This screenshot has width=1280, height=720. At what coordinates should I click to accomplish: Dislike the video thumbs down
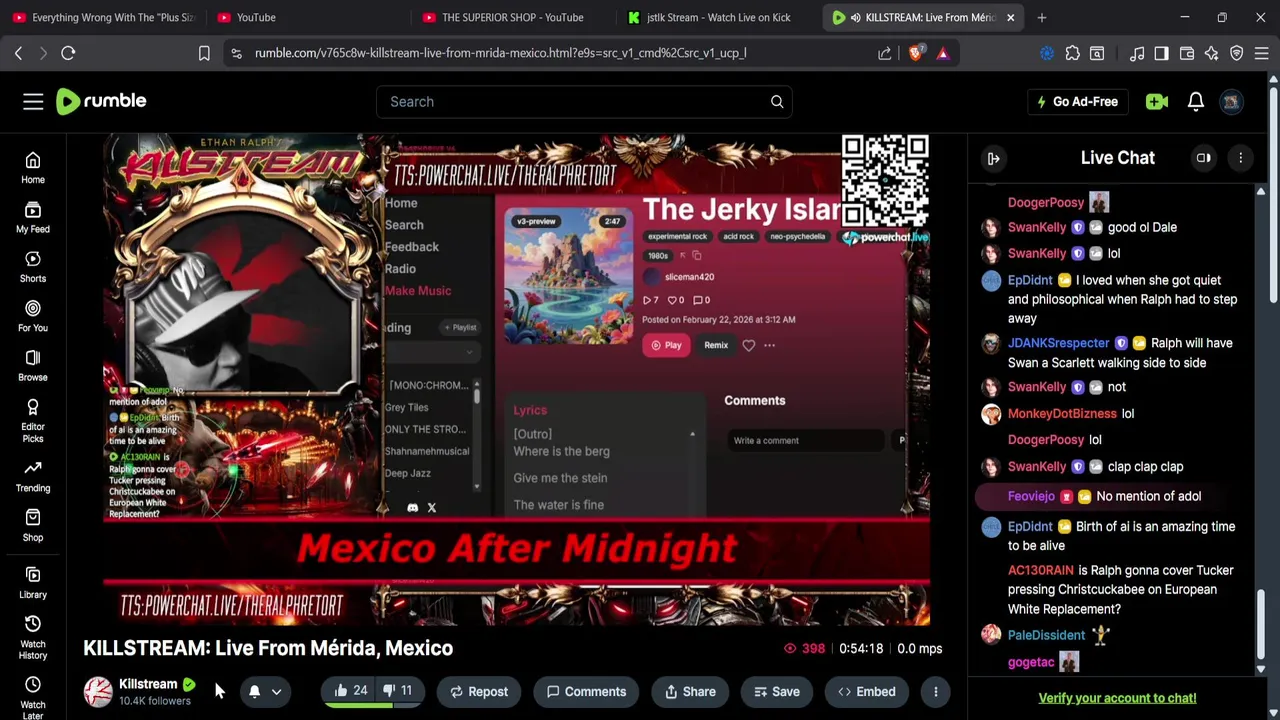pos(397,691)
